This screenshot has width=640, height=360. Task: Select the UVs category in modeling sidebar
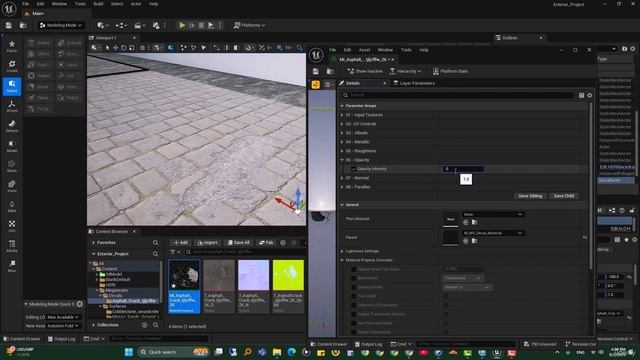click(12, 226)
